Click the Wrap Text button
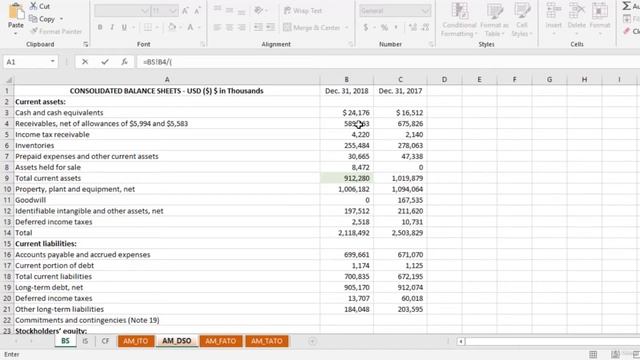Image resolution: width=640 pixels, height=360 pixels. pos(303,11)
